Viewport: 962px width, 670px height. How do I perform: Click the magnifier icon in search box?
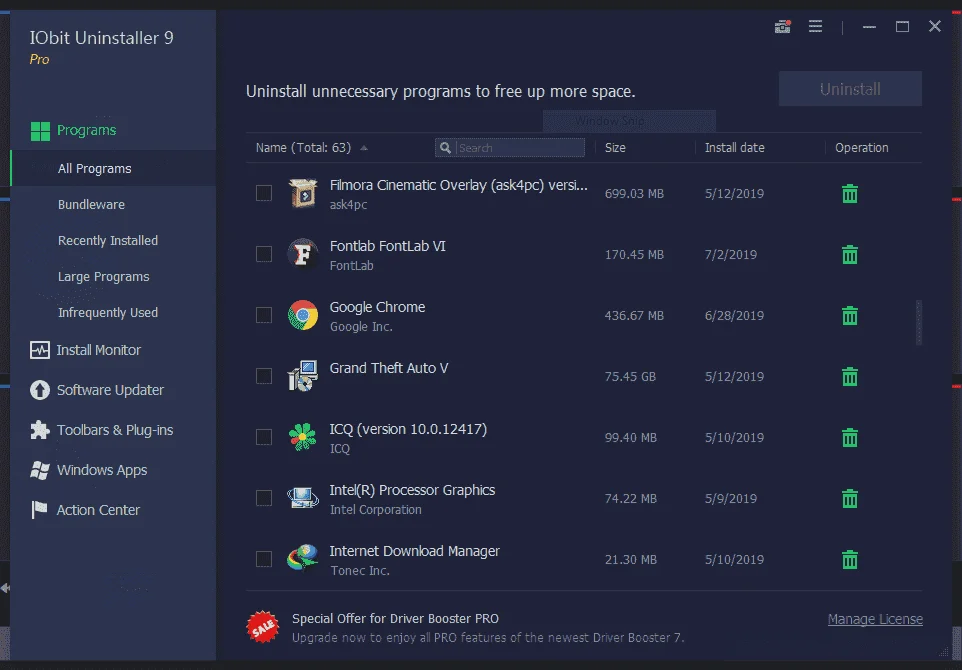[445, 148]
